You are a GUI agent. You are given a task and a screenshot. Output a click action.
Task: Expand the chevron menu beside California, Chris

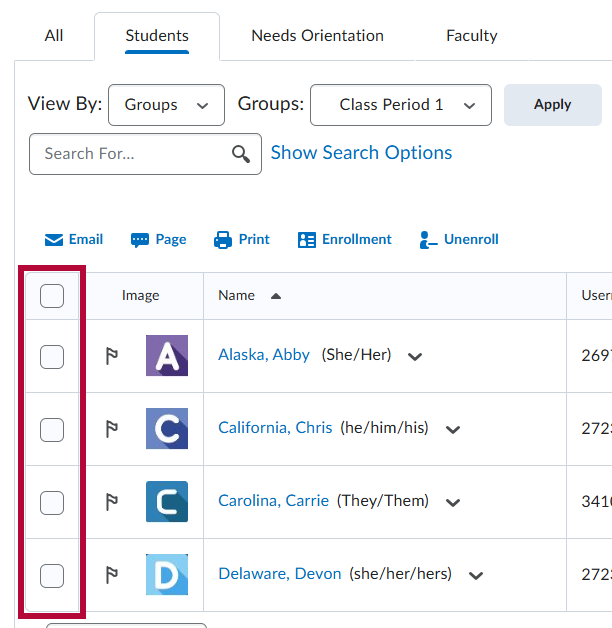pos(453,430)
